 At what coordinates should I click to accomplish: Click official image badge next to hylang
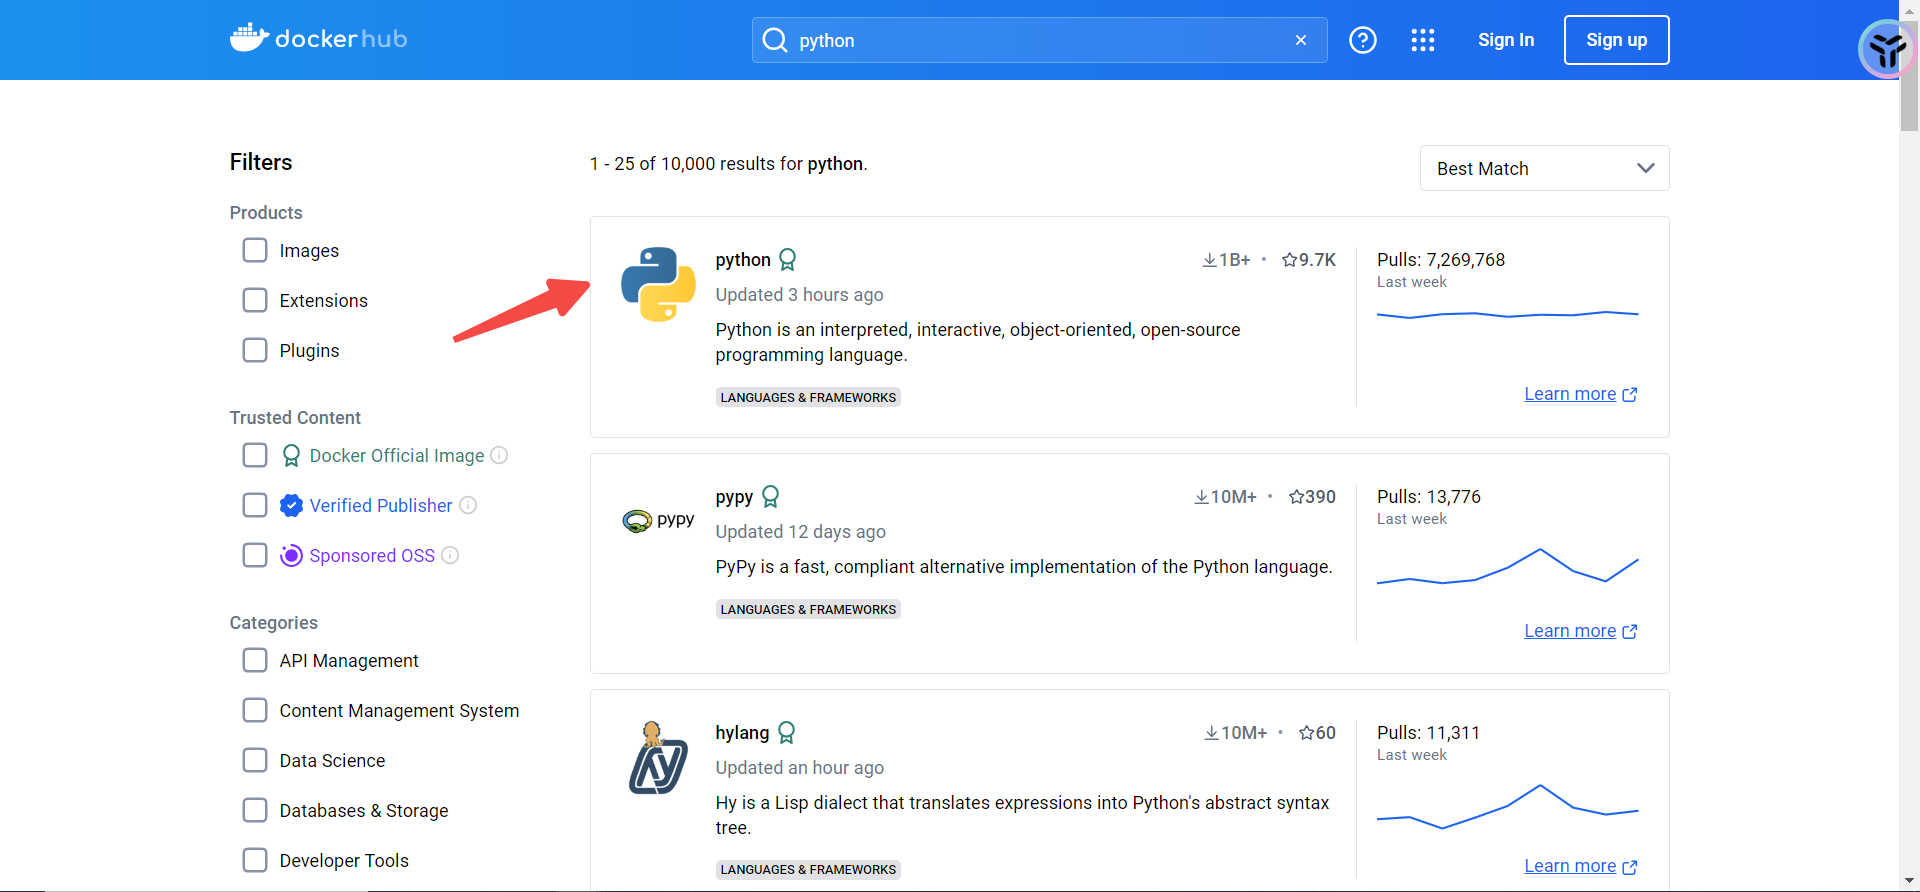(x=787, y=733)
